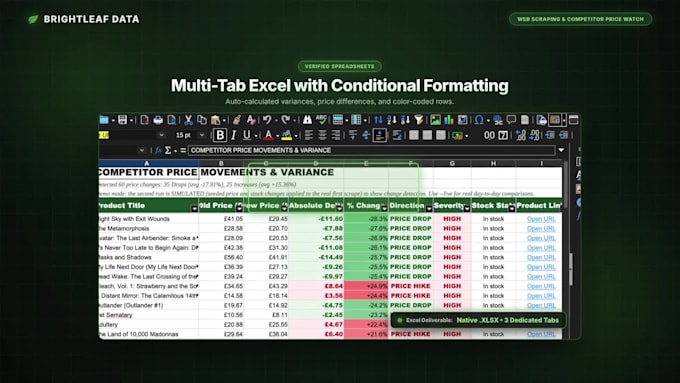Pick the yellow background color swatch
Viewport: 680px width, 383px height.
[x=286, y=135]
